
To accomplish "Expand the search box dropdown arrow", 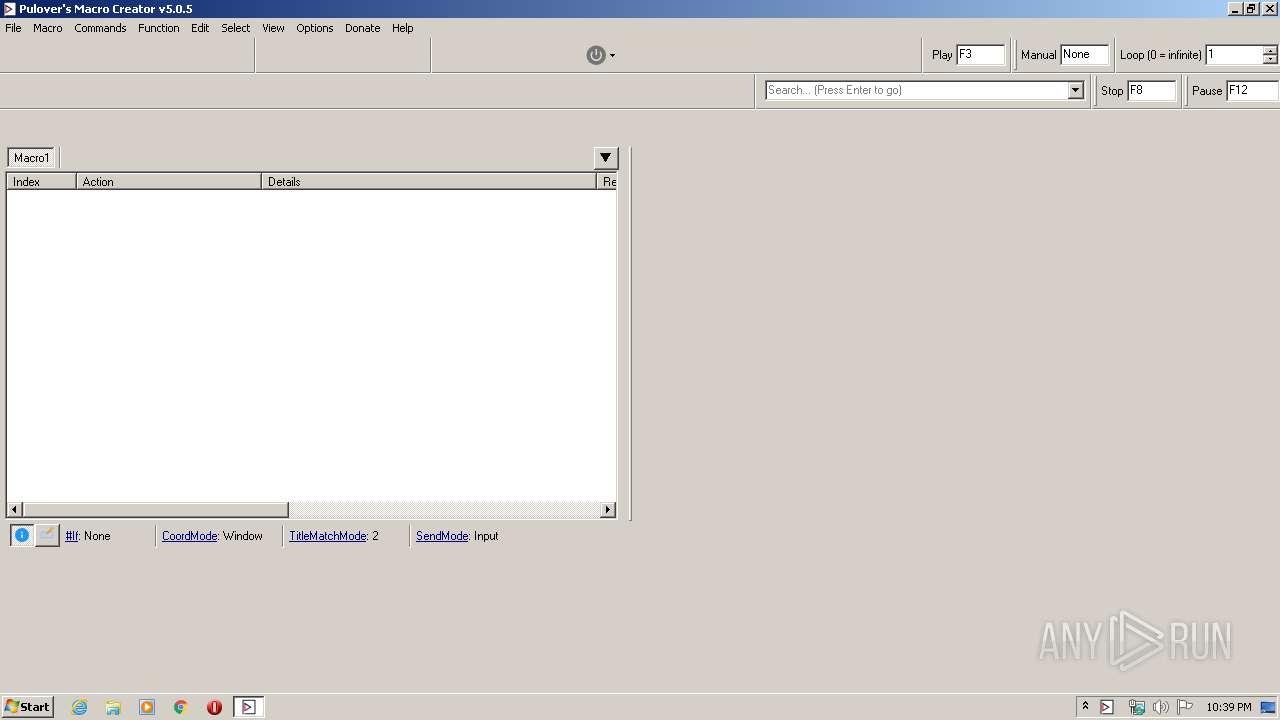I will click(1076, 90).
